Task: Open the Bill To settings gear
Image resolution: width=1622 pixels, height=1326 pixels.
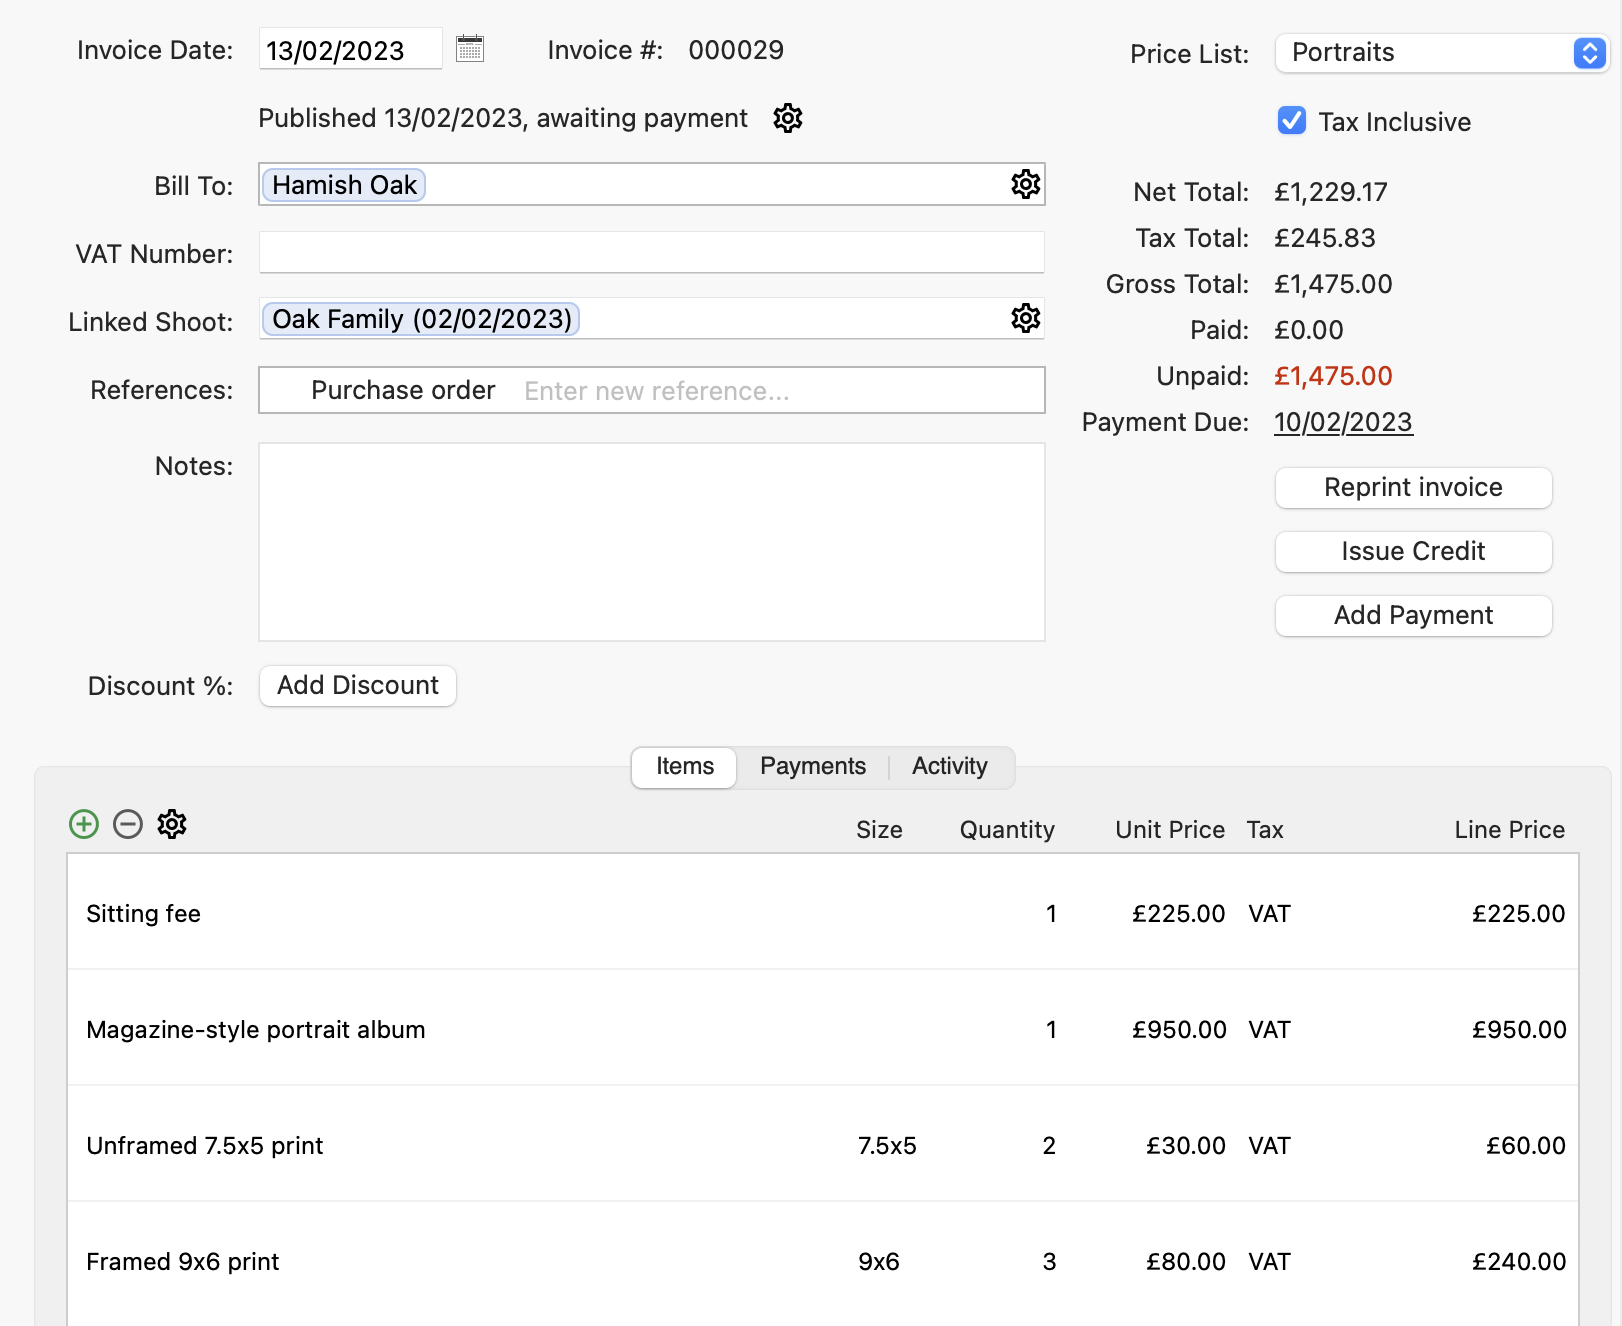Action: [1024, 184]
